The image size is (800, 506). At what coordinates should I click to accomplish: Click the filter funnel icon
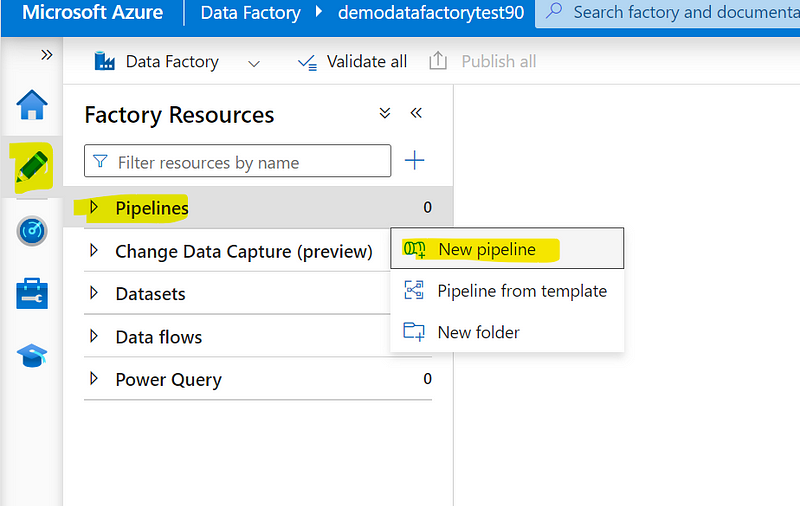click(101, 161)
